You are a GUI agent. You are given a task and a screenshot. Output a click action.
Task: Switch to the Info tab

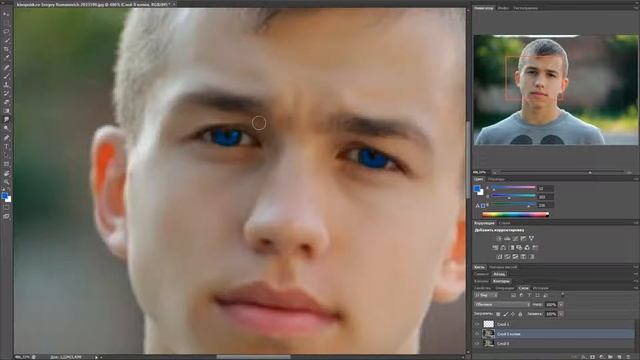pos(503,8)
